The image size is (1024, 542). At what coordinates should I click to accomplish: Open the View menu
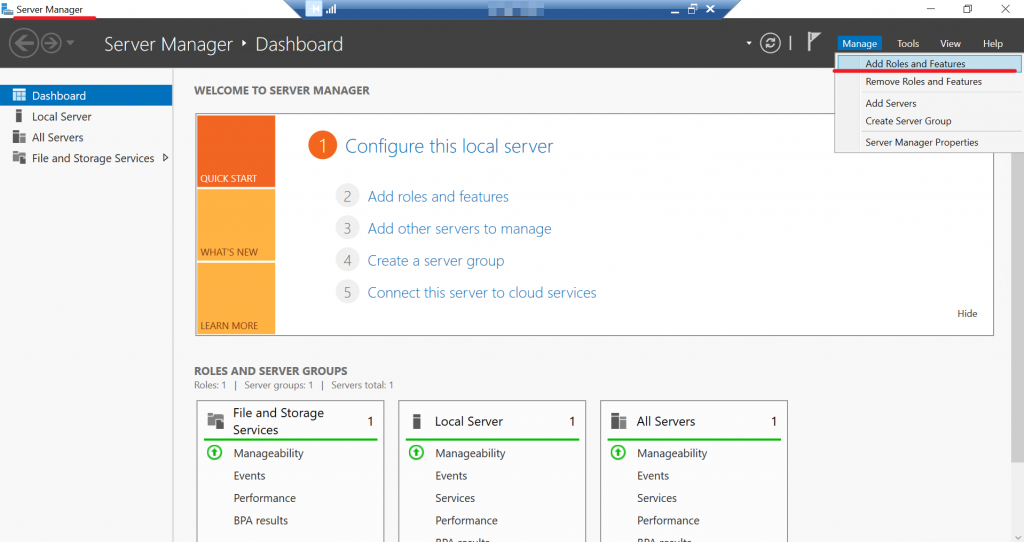click(x=950, y=43)
